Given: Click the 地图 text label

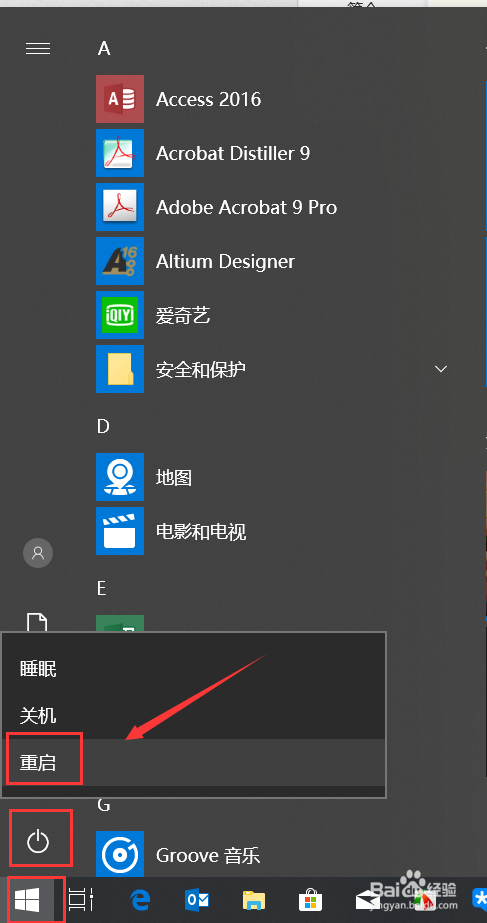Looking at the screenshot, I should click(174, 477).
